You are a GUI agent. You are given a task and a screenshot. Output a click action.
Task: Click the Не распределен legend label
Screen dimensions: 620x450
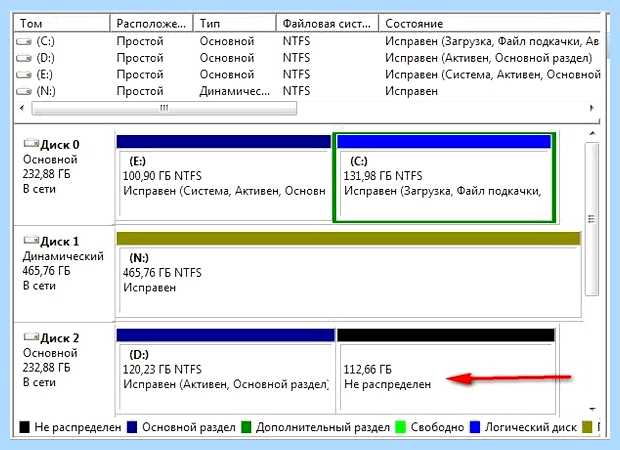click(78, 427)
